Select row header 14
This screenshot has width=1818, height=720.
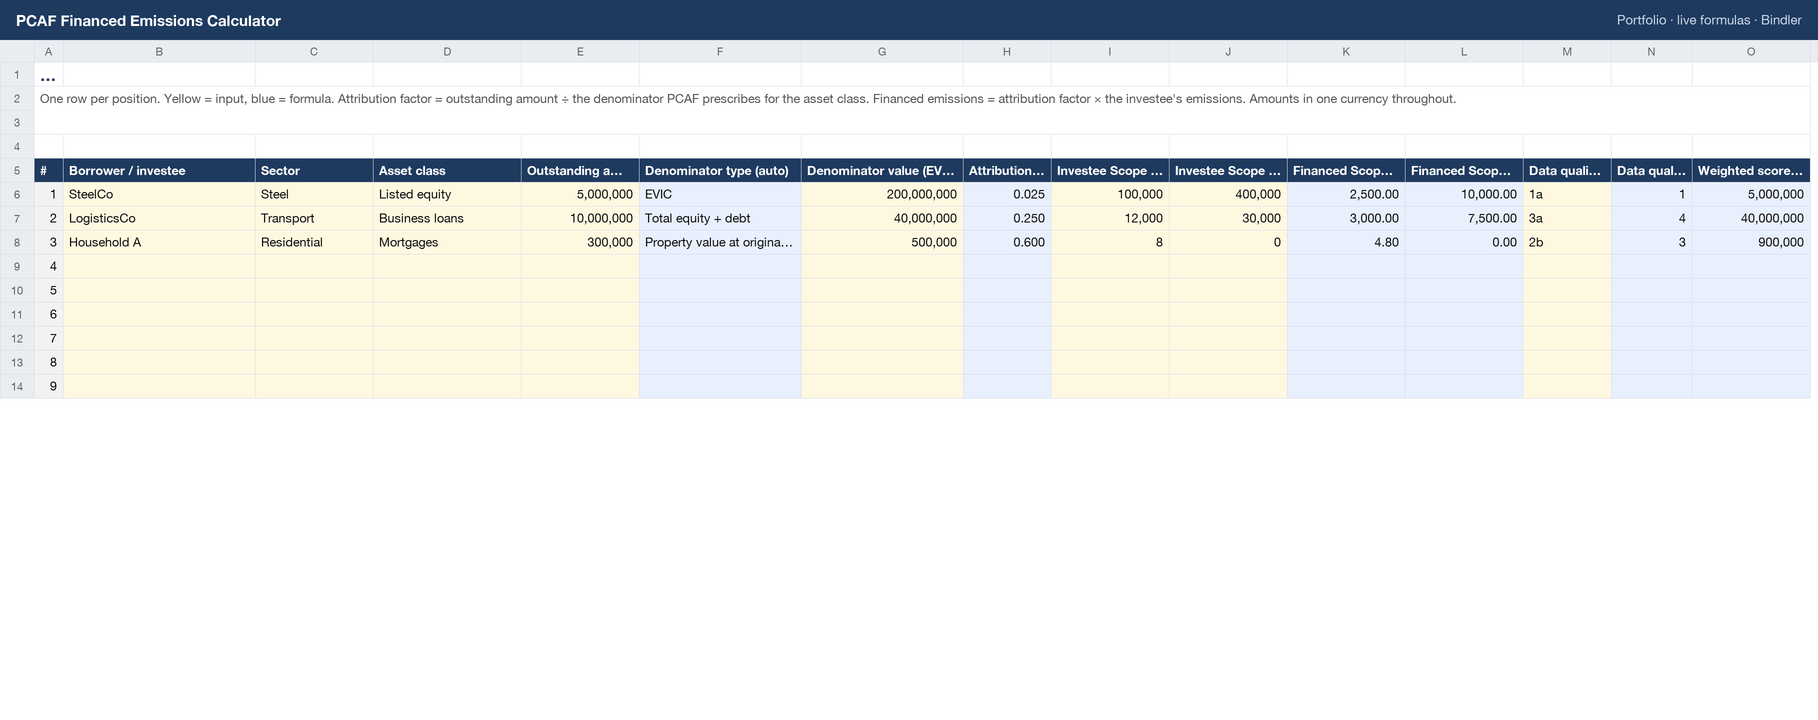[x=17, y=386]
